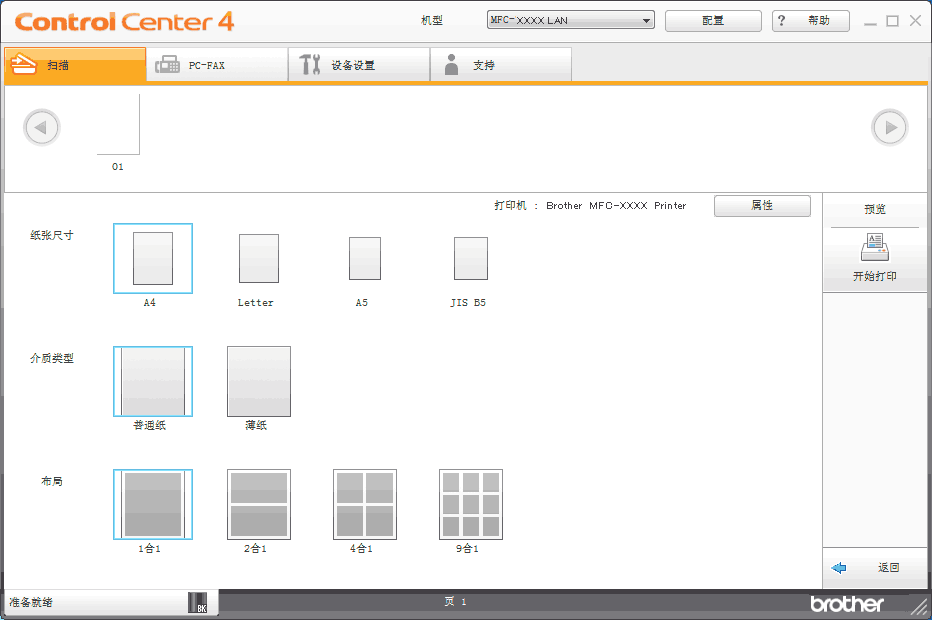Click the next image arrow
The image size is (932, 620).
[889, 127]
